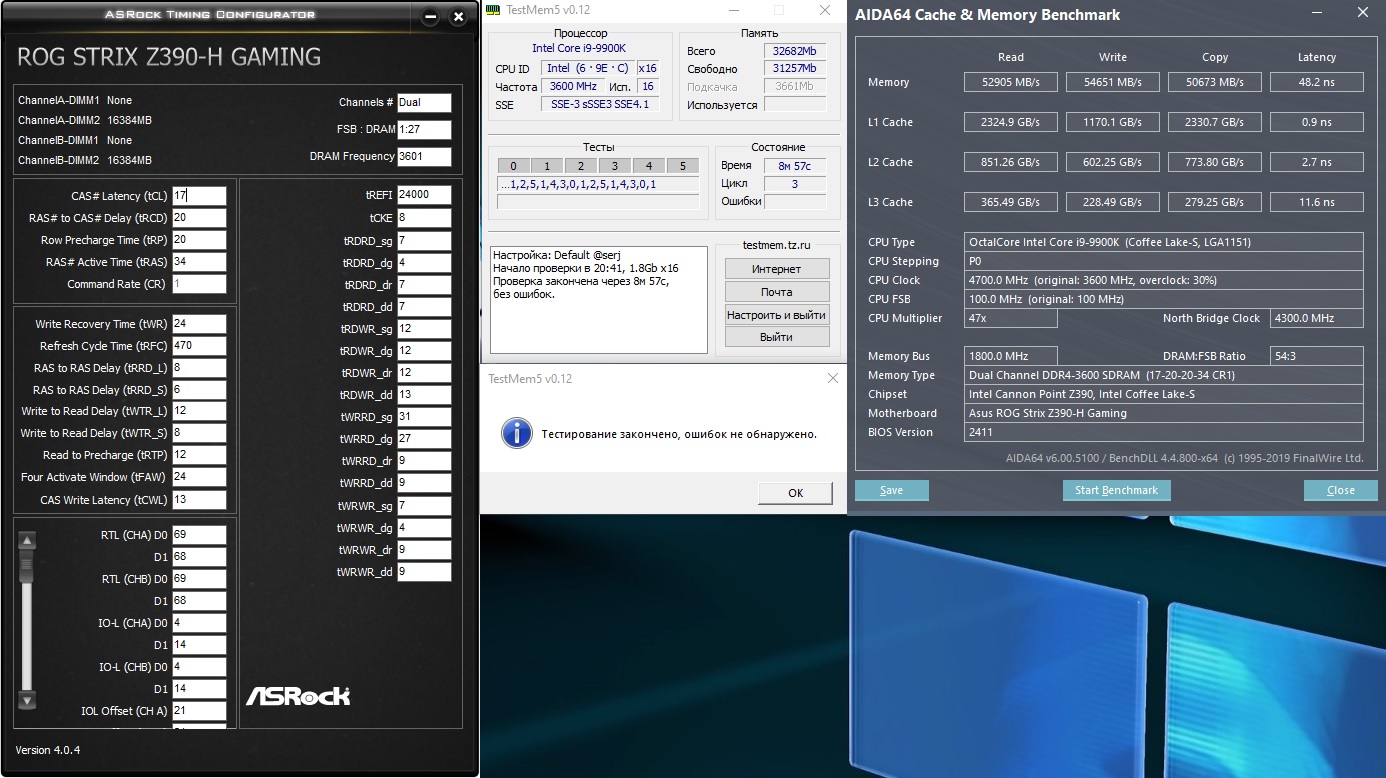Click the TestMem5 title bar app icon
1386x778 pixels.
pos(492,10)
